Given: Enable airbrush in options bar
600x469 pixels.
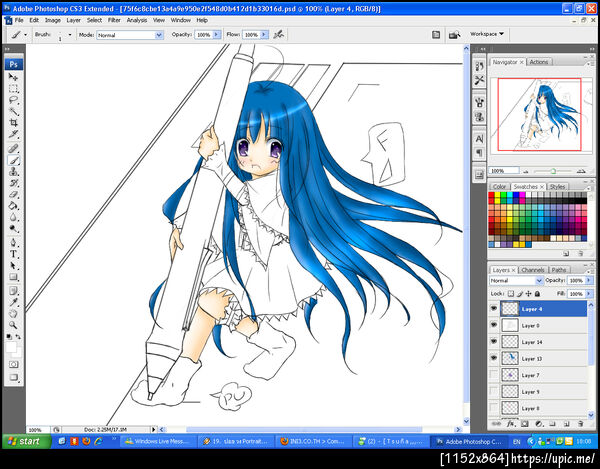Looking at the screenshot, I should coord(279,35).
